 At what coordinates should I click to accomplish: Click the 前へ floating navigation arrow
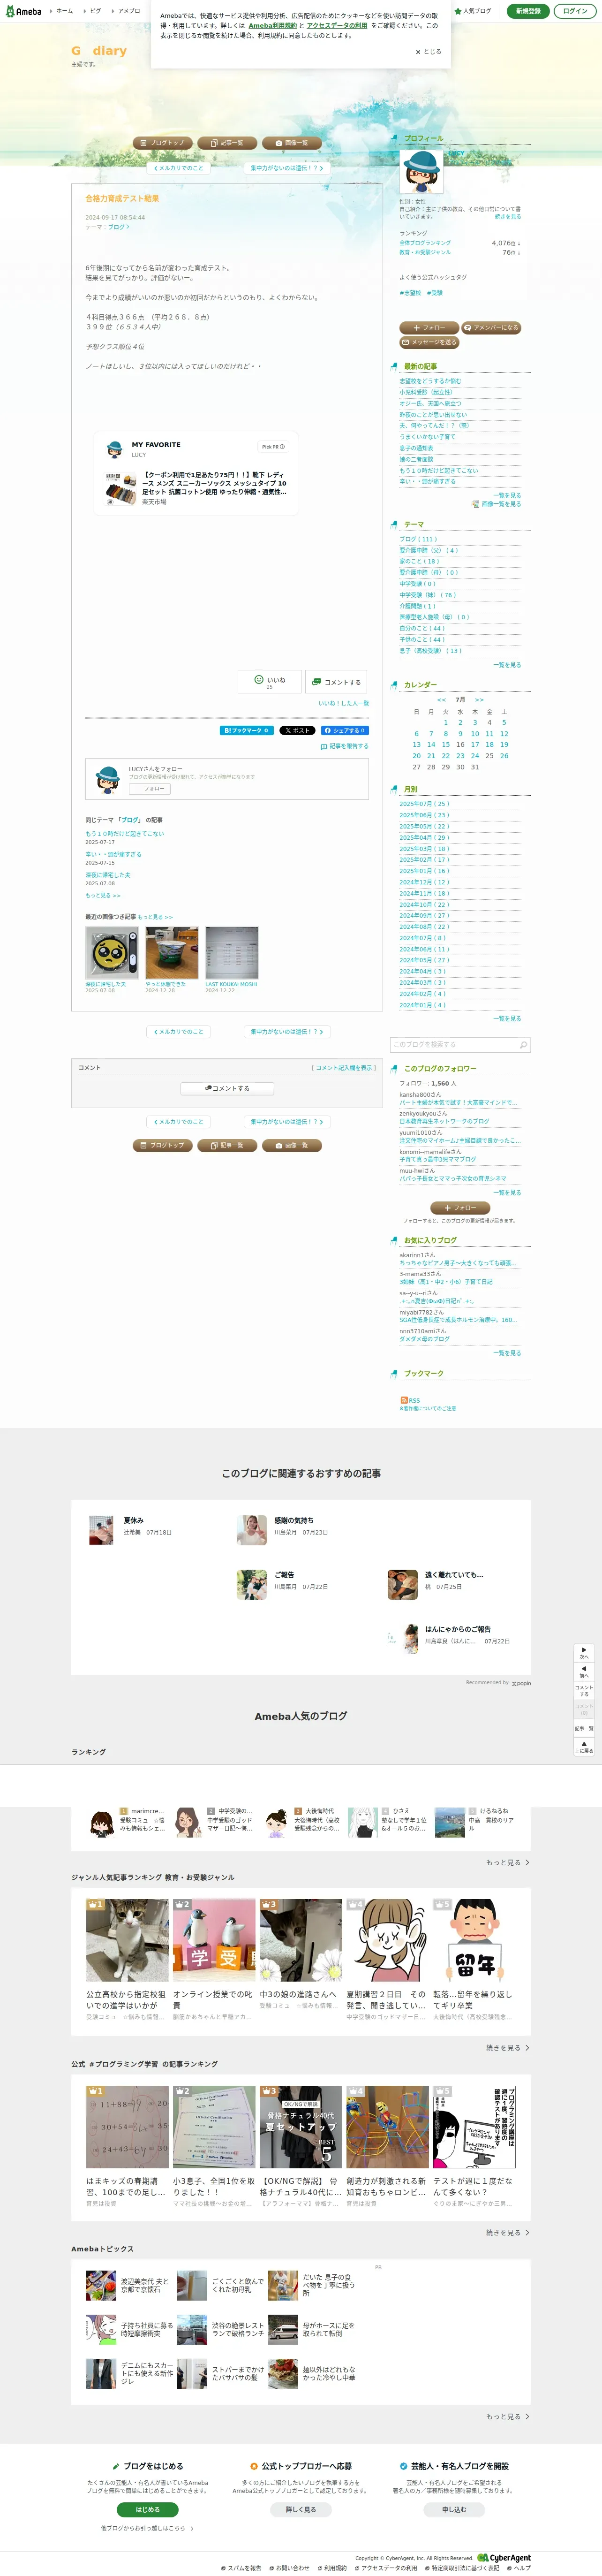point(584,1671)
